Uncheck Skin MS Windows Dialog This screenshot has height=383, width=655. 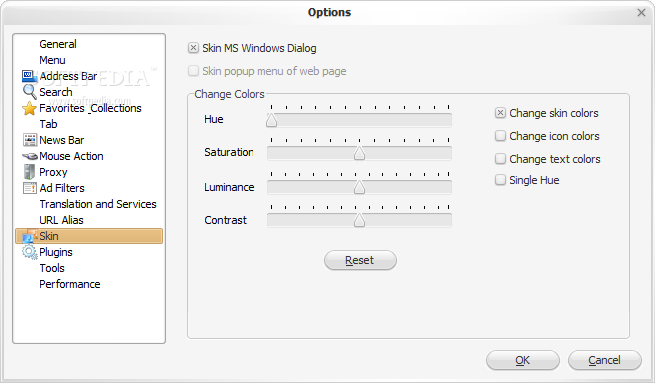pyautogui.click(x=193, y=48)
